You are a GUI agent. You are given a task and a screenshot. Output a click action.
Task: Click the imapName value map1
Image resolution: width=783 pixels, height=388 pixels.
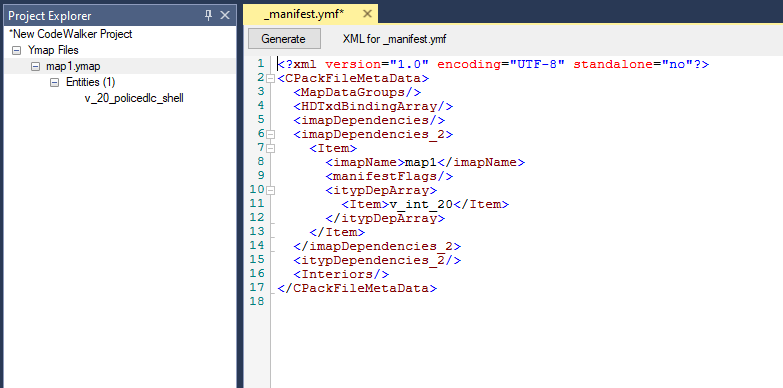(420, 162)
